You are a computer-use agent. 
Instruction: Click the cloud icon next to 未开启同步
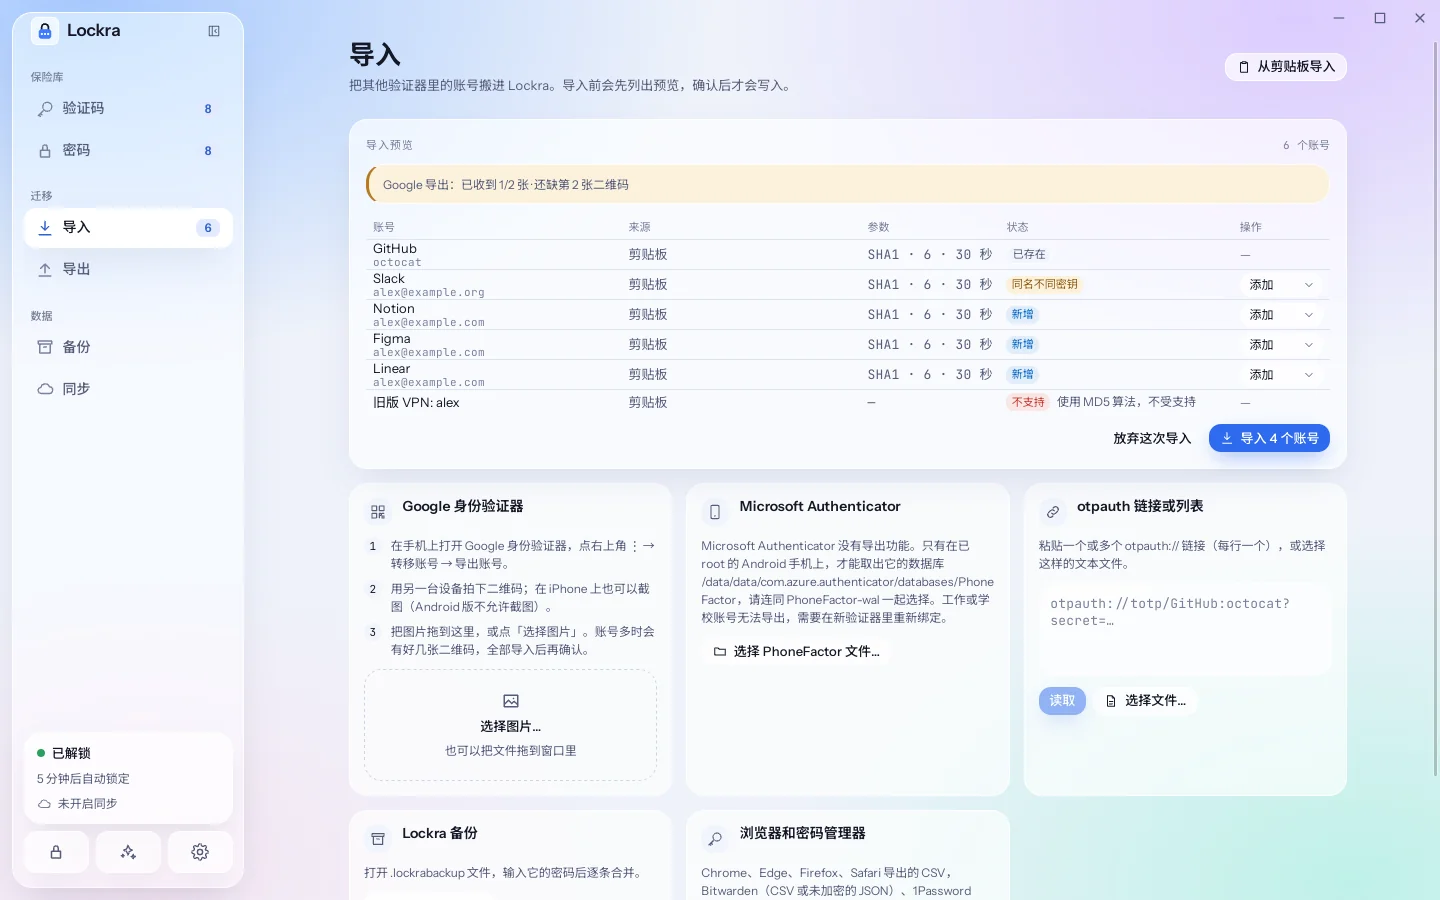tap(44, 804)
